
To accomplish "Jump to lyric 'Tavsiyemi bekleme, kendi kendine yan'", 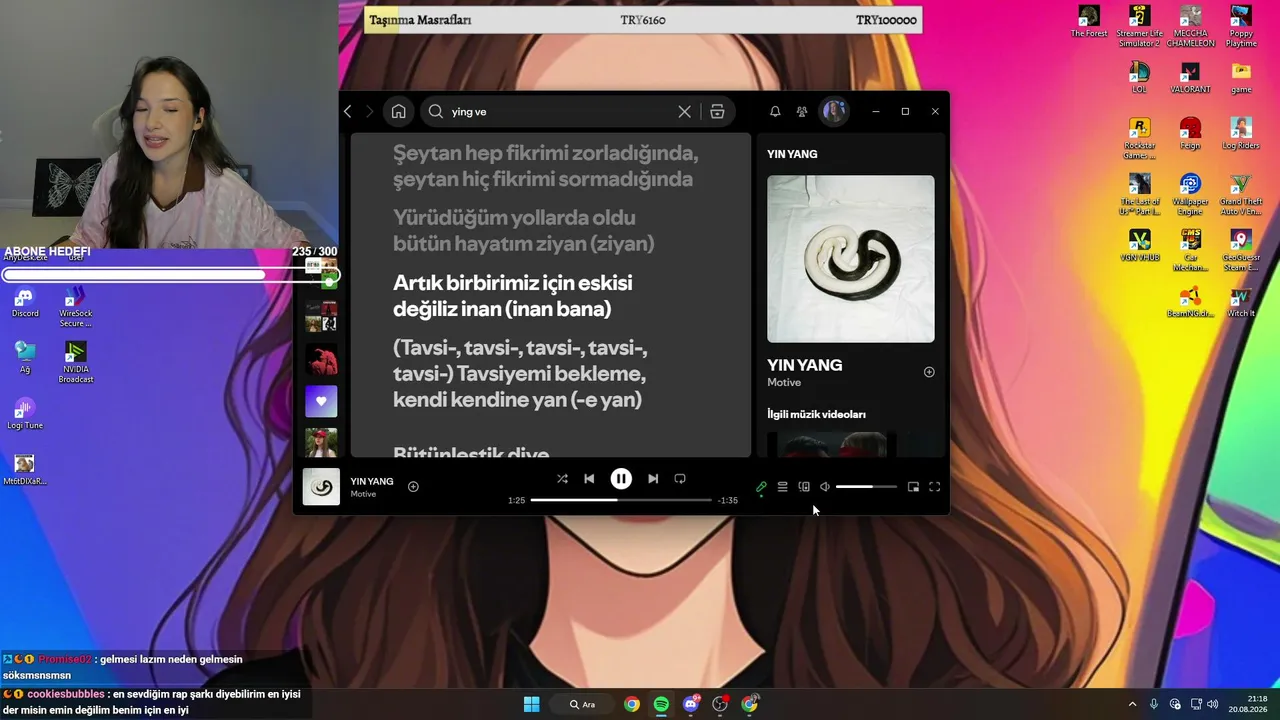I will pyautogui.click(x=520, y=374).
